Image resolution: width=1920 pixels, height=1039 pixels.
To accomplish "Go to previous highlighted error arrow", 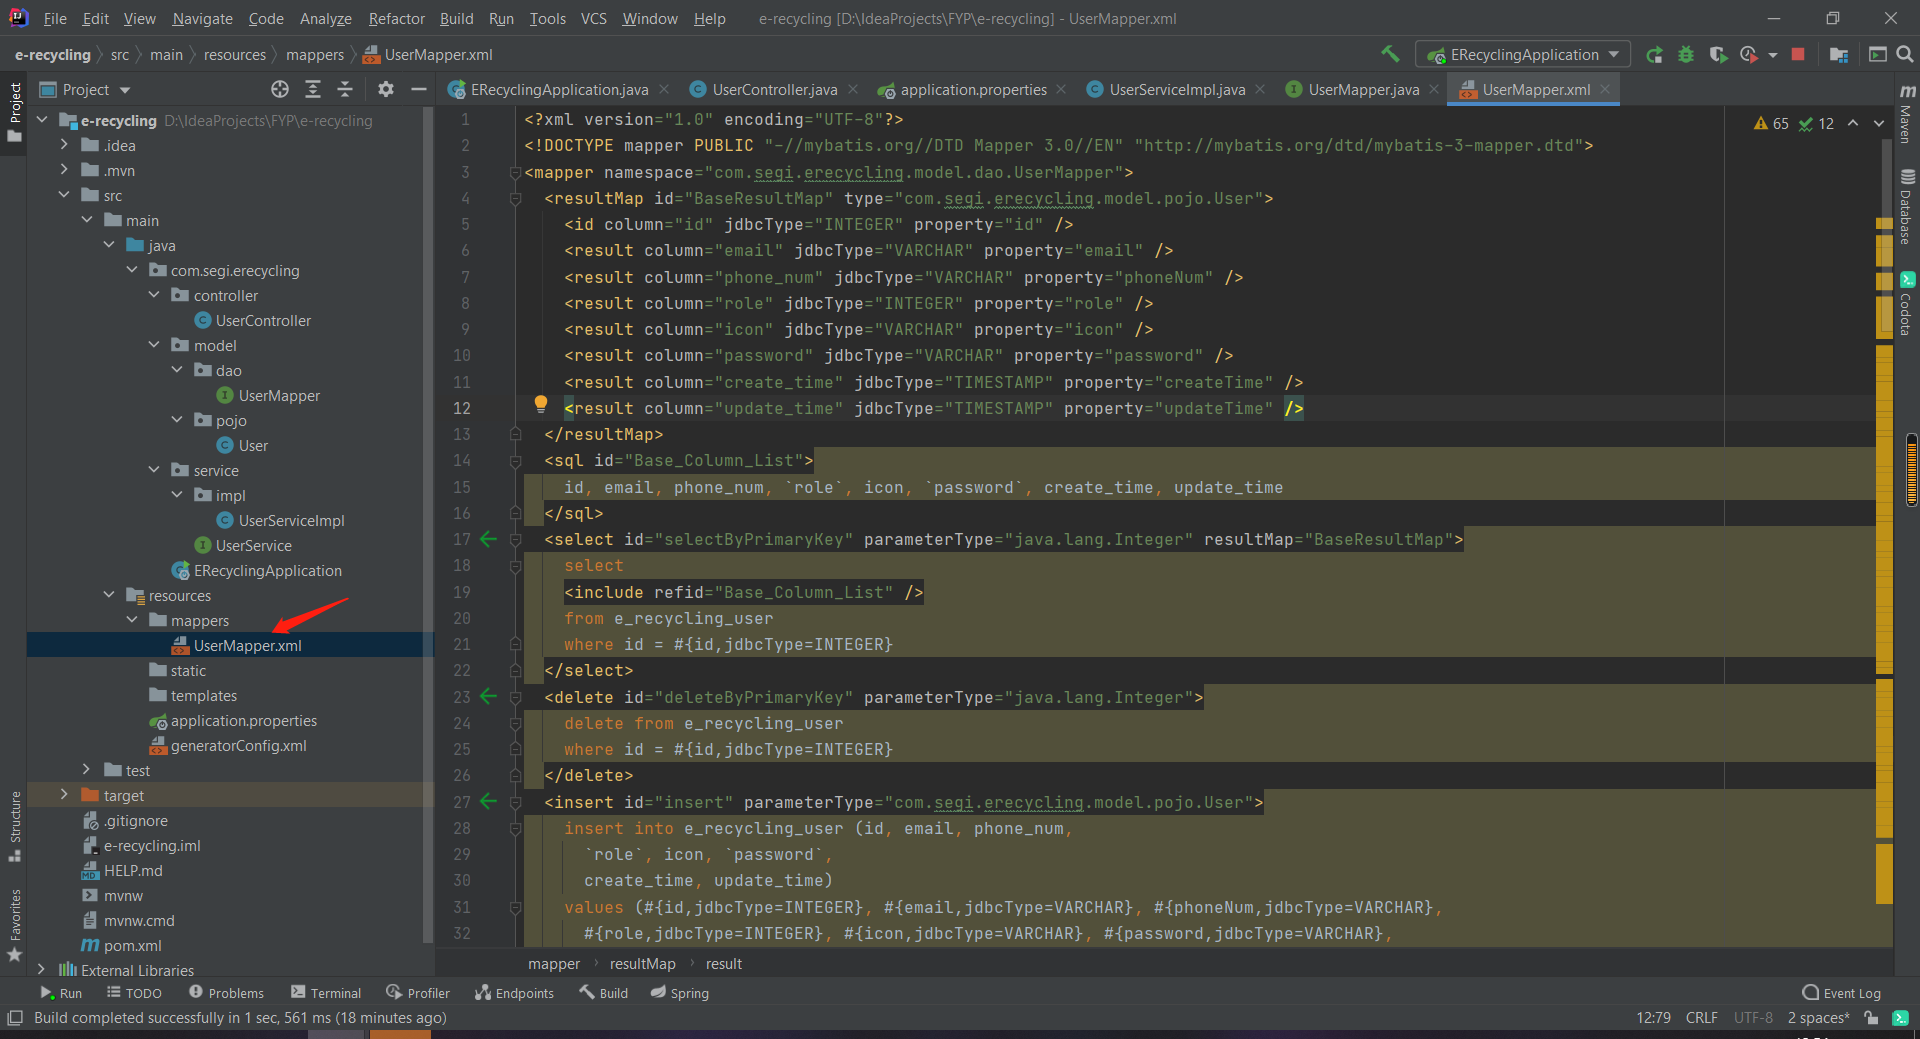I will point(1853,124).
